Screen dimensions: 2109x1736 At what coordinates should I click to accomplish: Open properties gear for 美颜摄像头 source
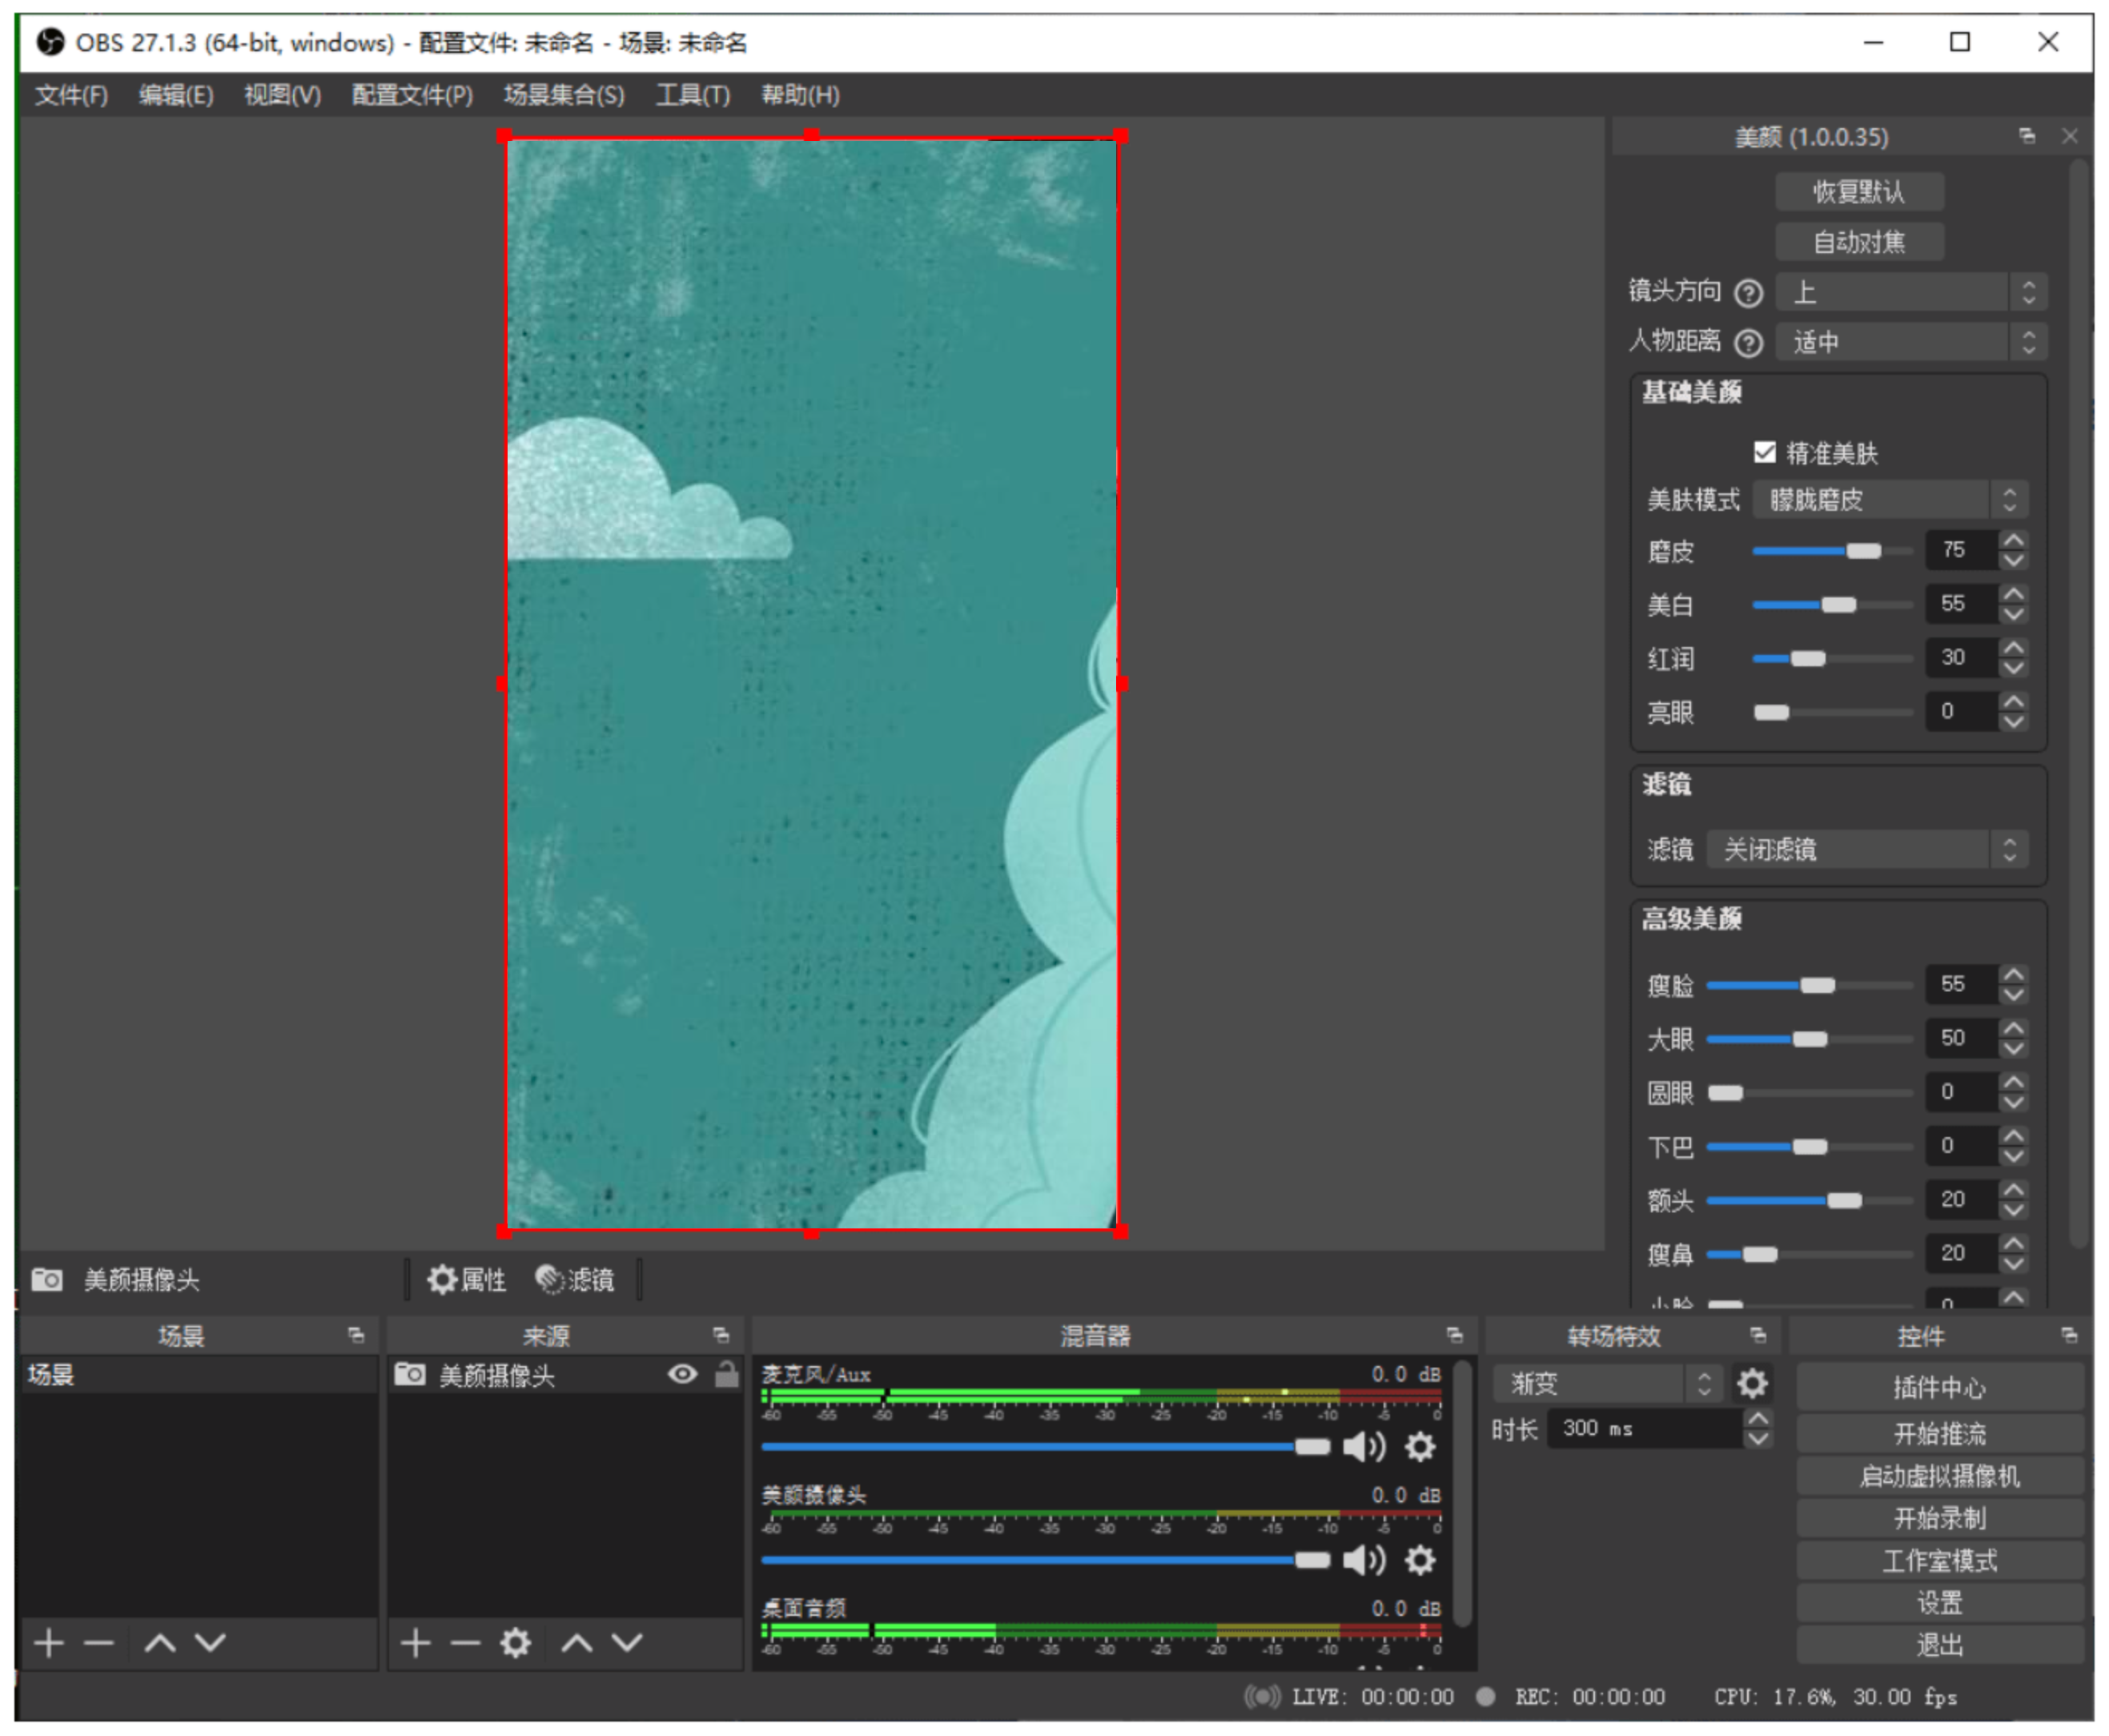(466, 1280)
